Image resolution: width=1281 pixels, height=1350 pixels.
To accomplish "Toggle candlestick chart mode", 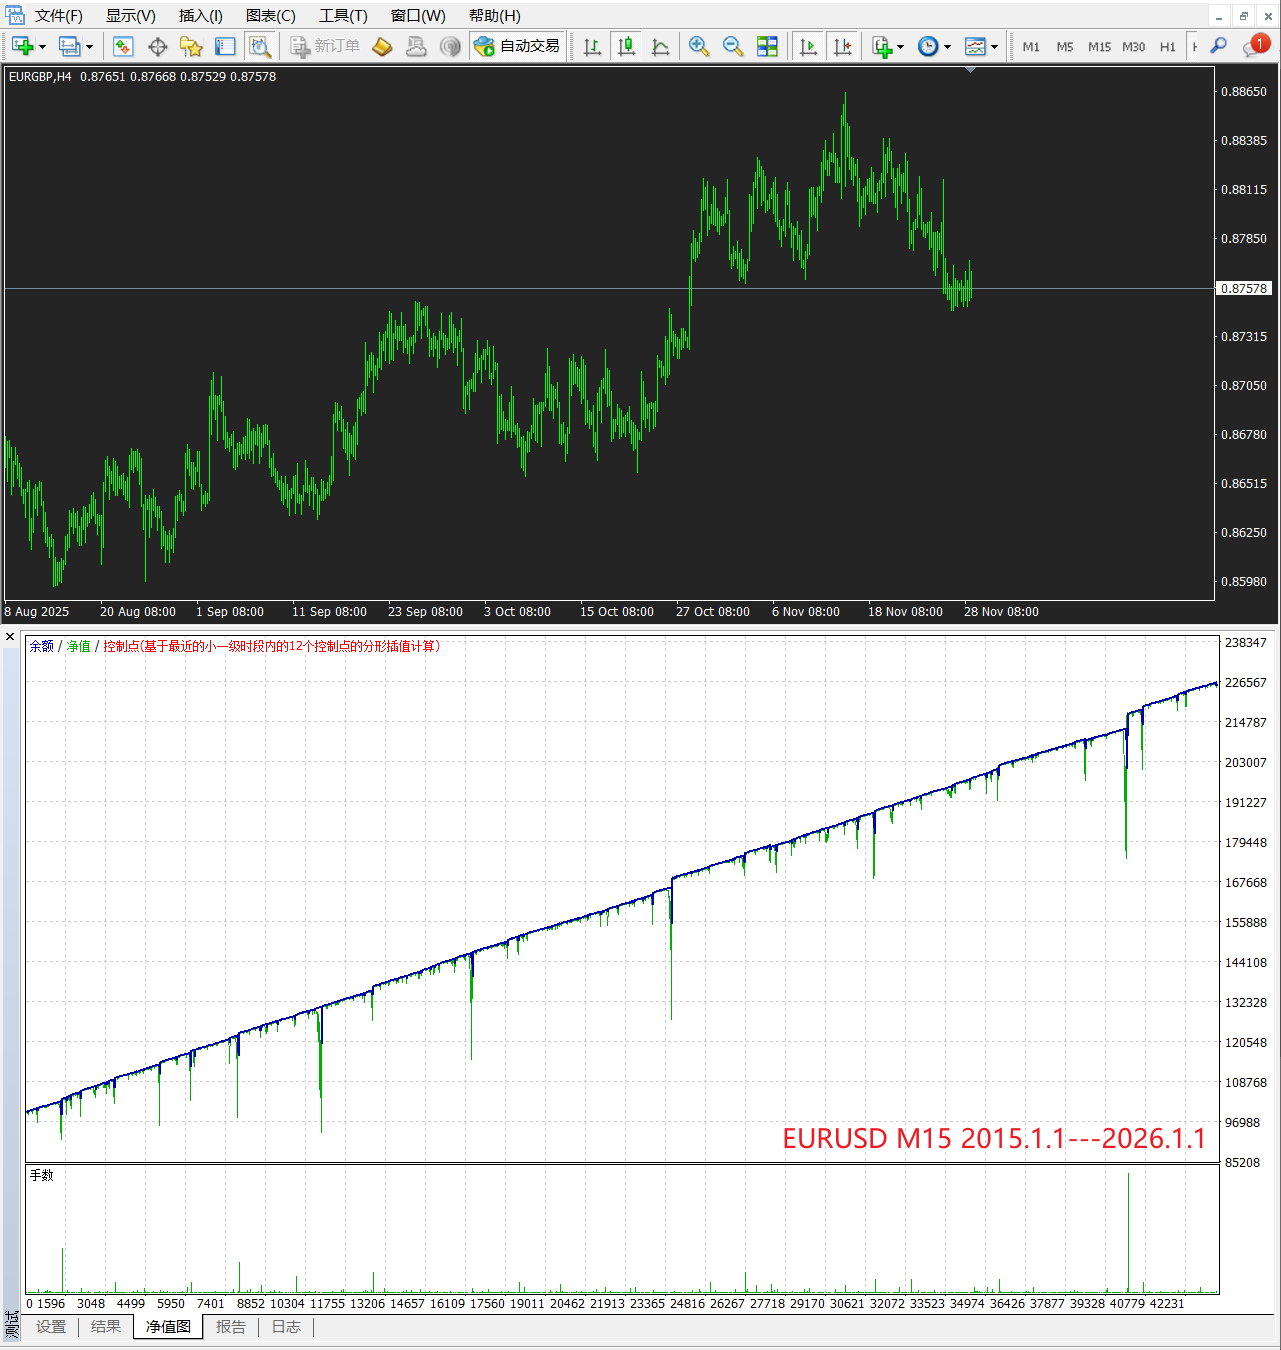I will click(627, 47).
